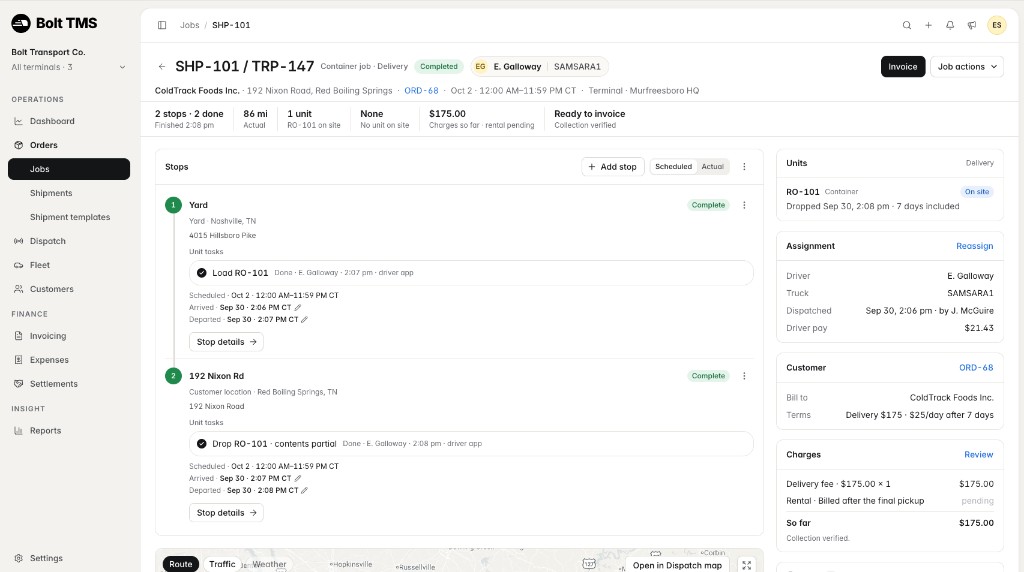Image resolution: width=1024 pixels, height=572 pixels.
Task: Click the On site badge for RO-101
Action: tap(977, 192)
